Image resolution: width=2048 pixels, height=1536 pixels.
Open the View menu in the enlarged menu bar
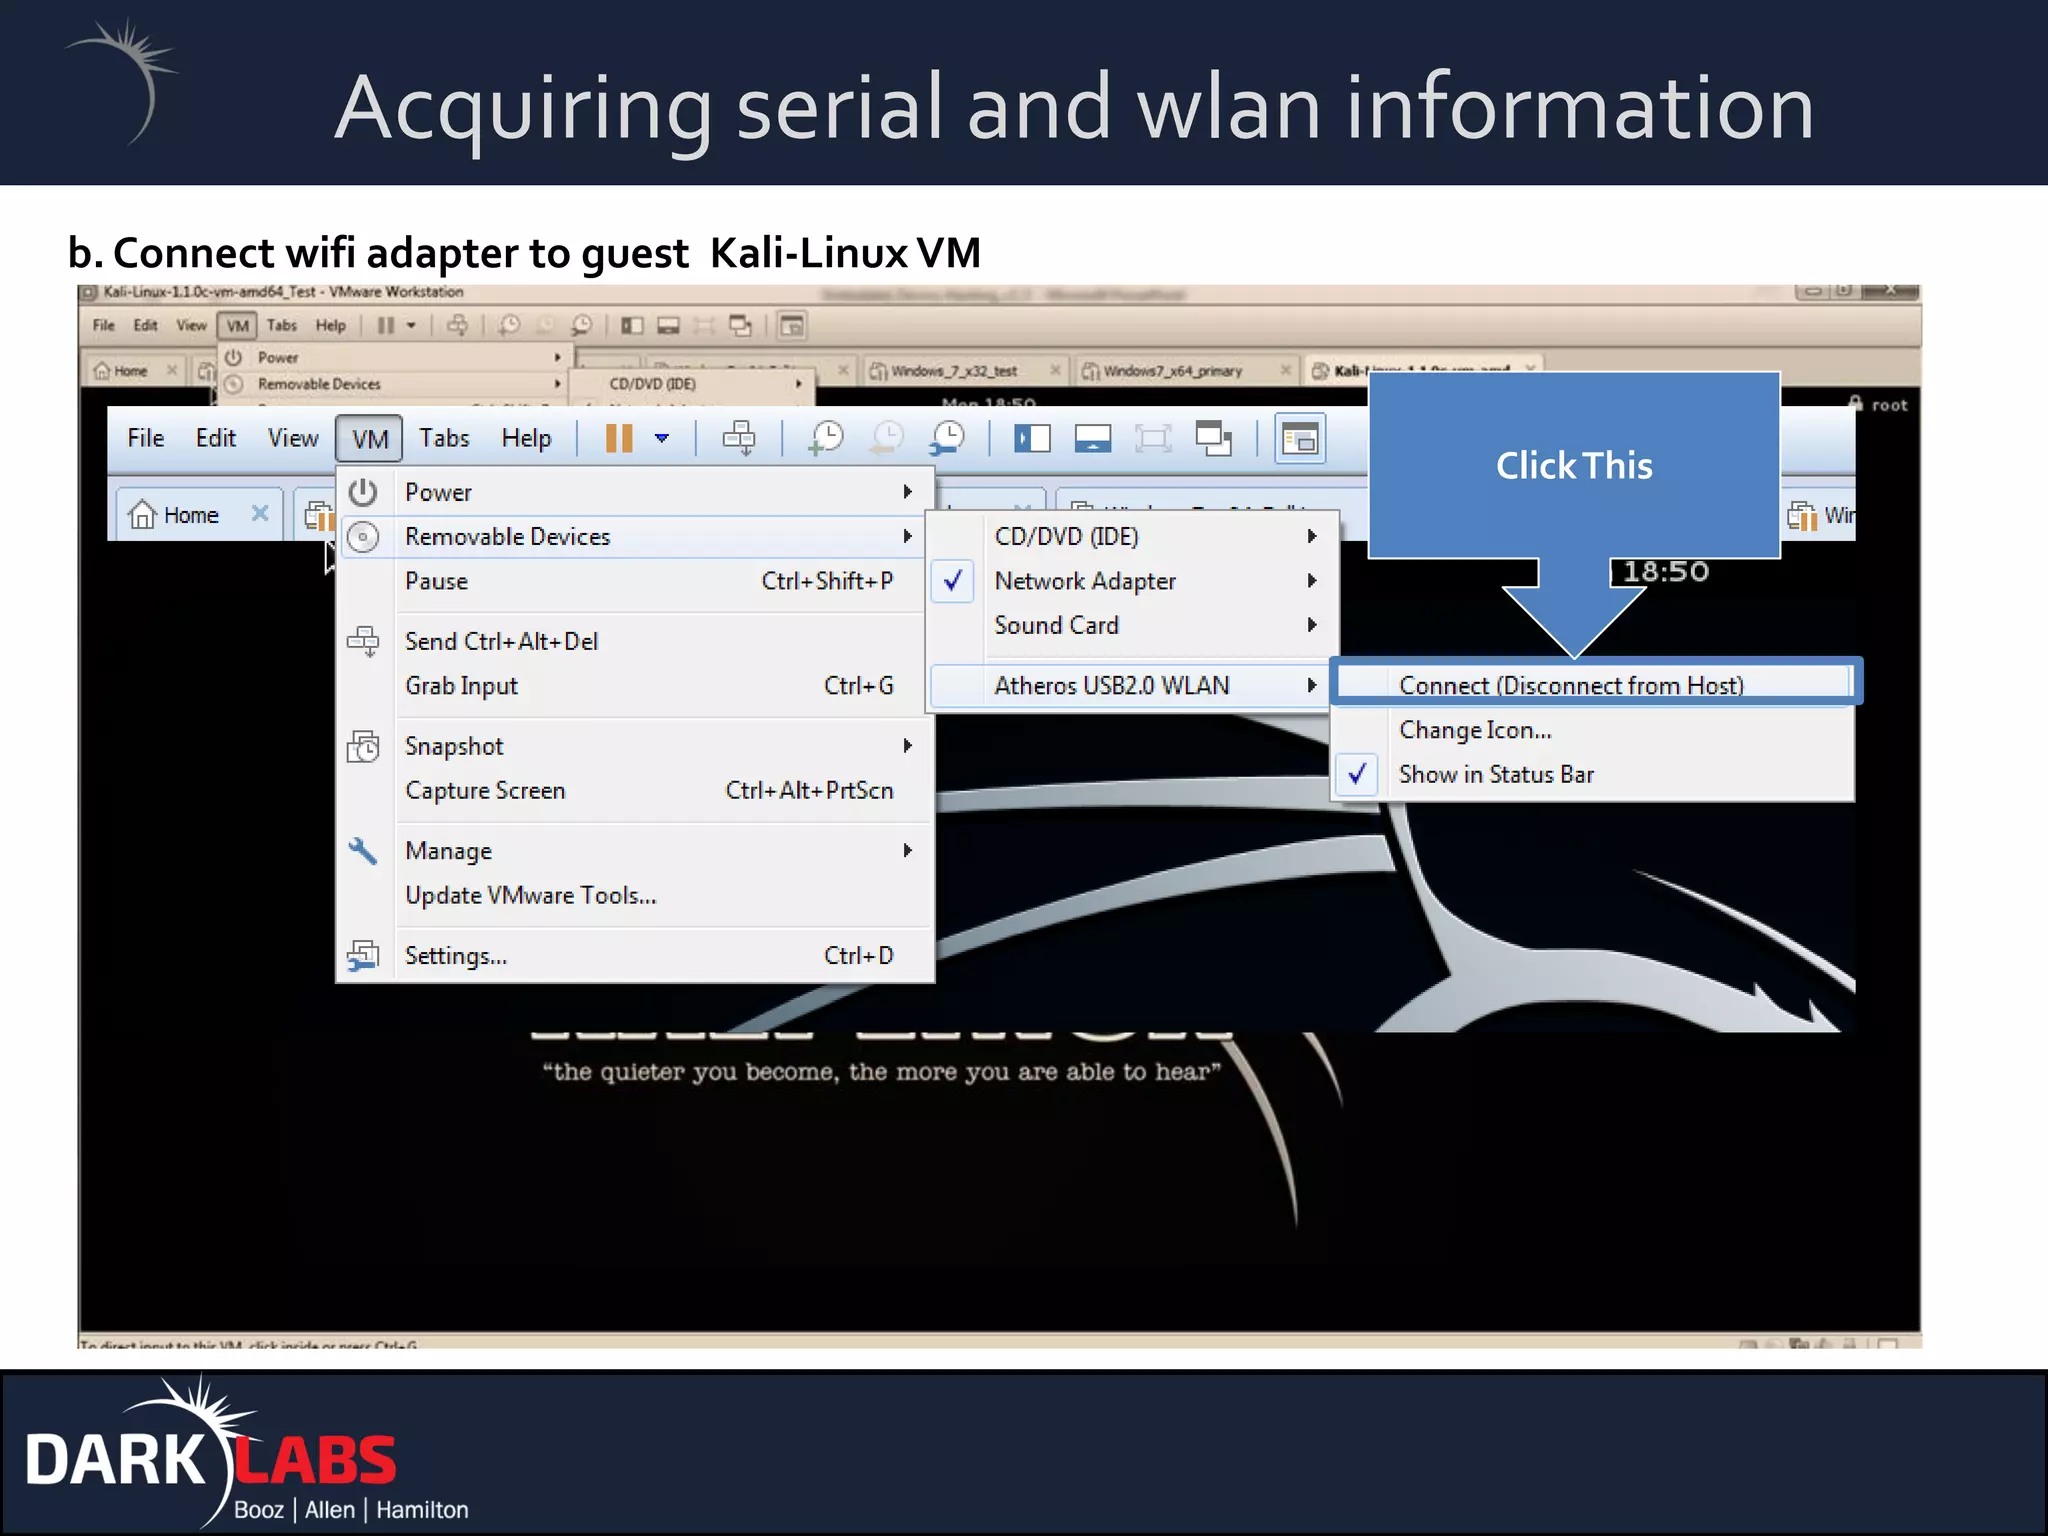292,438
